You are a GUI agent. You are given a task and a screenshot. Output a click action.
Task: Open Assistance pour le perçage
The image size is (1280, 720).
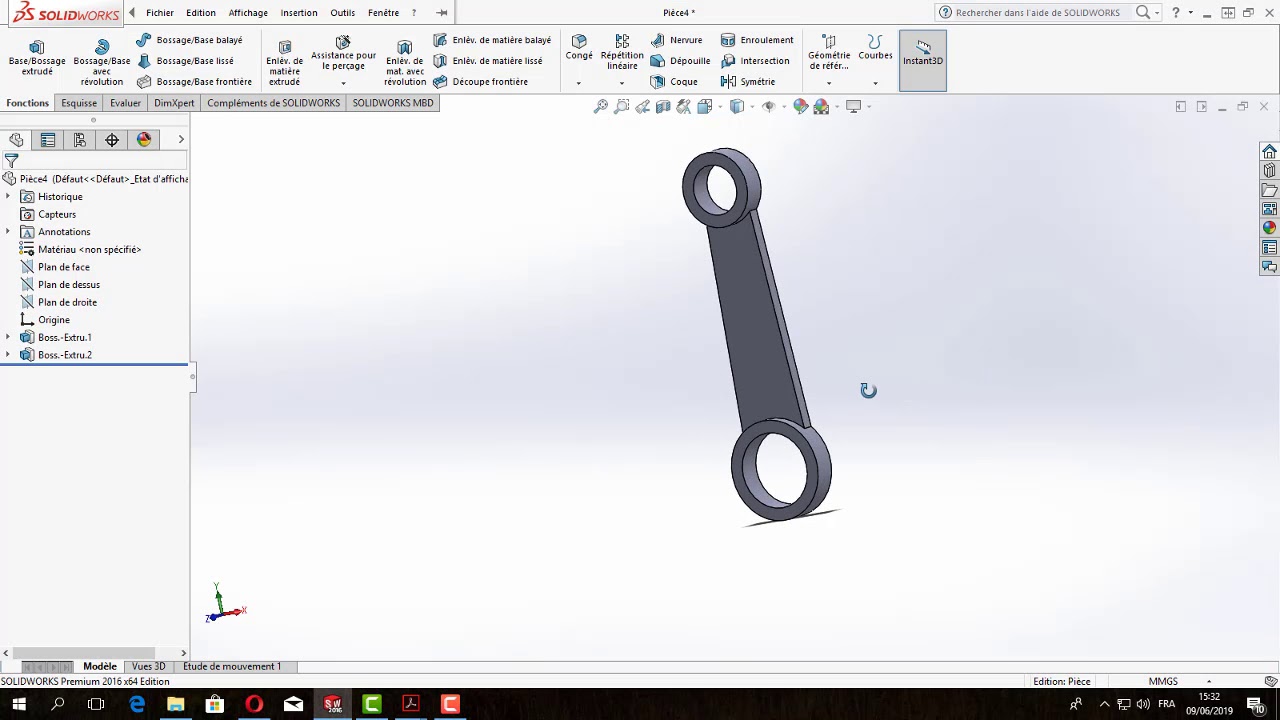tap(343, 53)
